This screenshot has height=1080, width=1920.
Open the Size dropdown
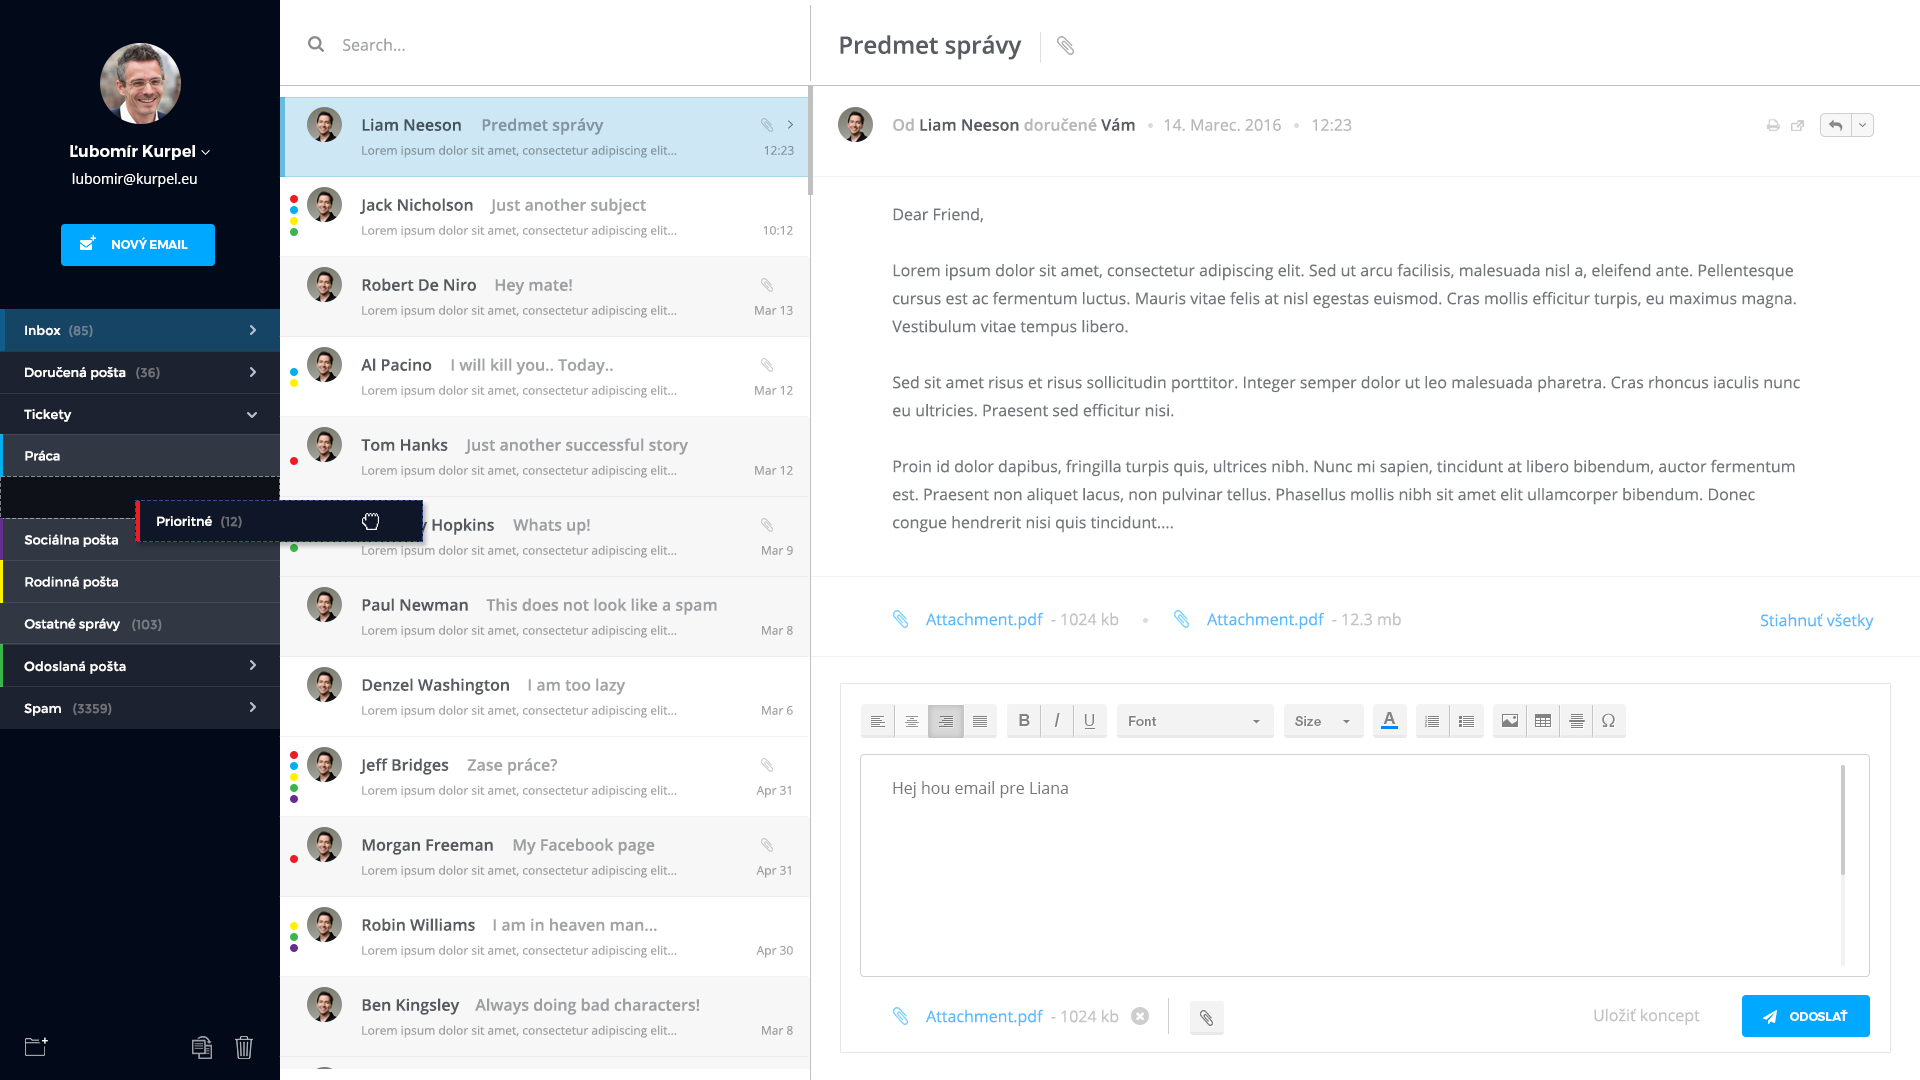tap(1322, 721)
